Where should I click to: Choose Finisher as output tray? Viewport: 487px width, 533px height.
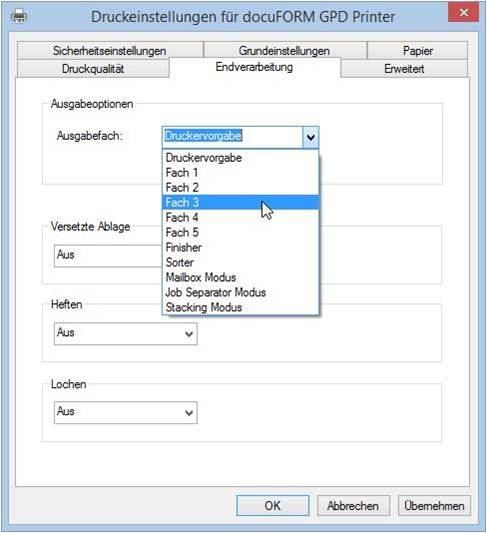pyautogui.click(x=241, y=247)
